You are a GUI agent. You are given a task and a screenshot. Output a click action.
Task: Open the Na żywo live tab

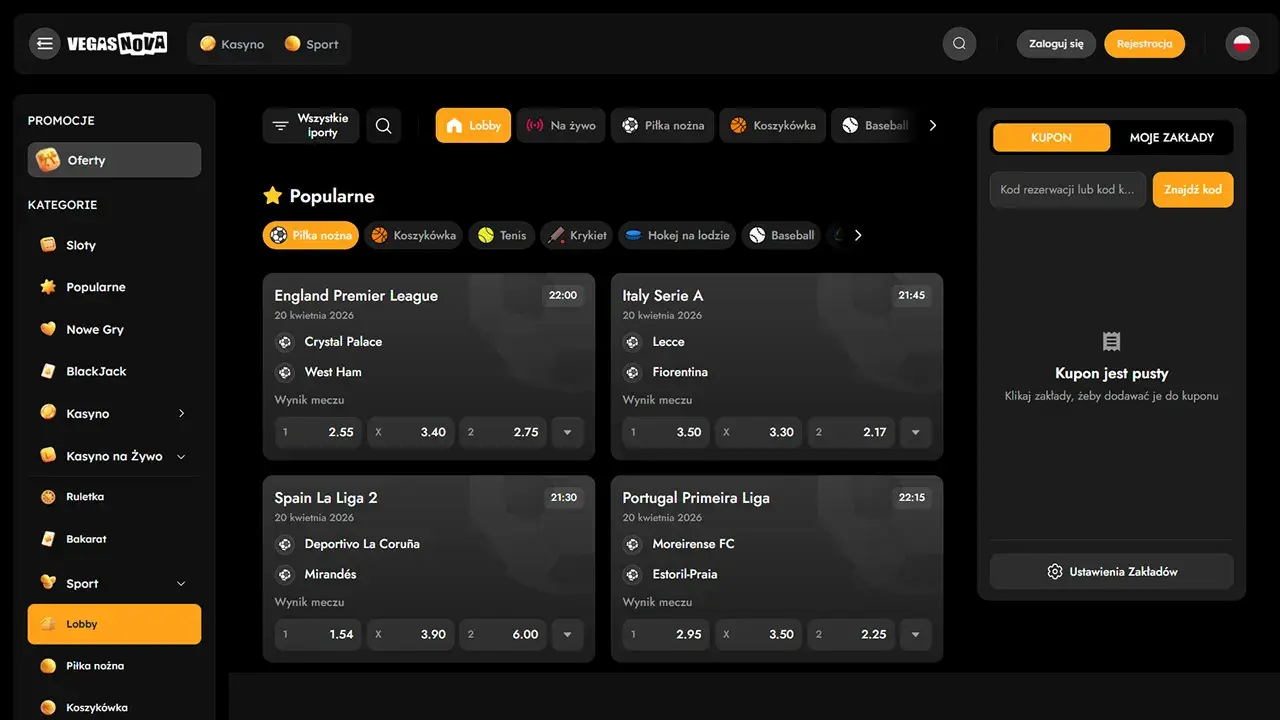[x=561, y=126]
